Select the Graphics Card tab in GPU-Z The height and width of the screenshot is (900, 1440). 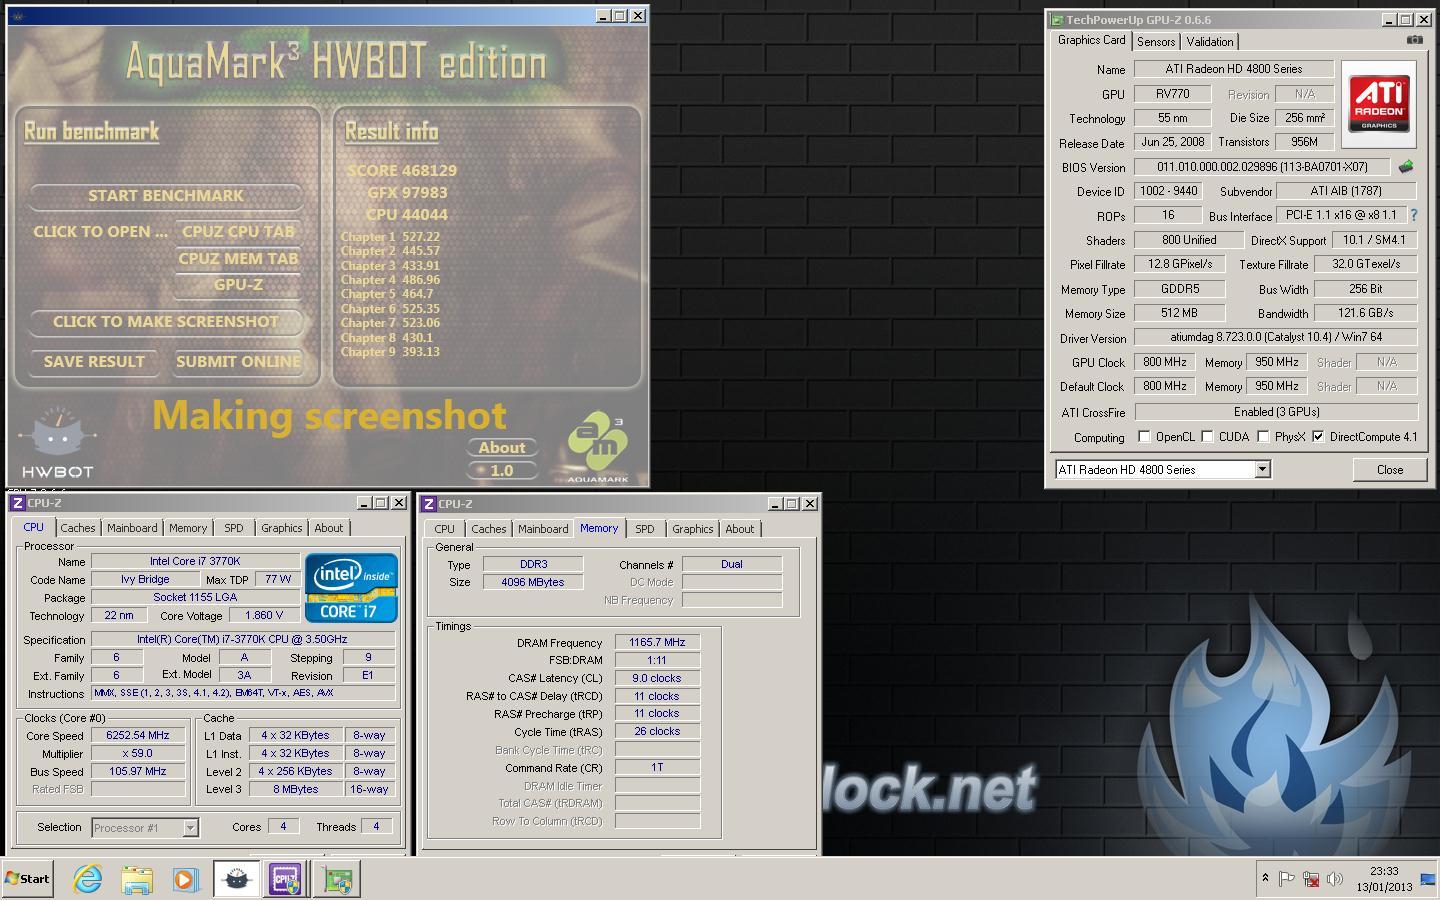click(1091, 40)
